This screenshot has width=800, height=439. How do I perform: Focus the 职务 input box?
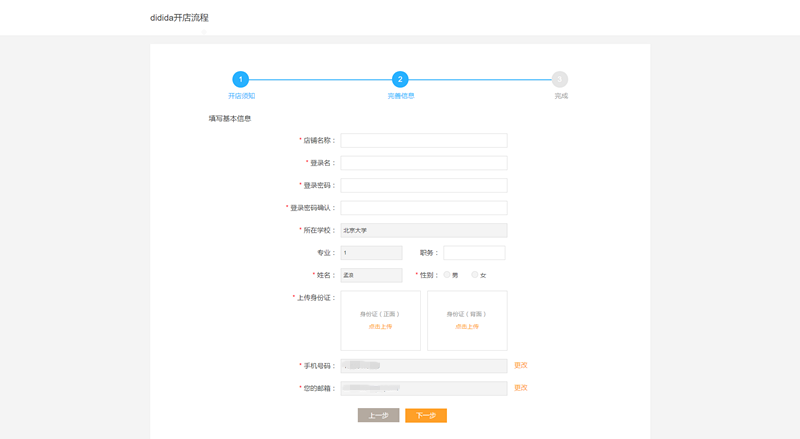(474, 253)
